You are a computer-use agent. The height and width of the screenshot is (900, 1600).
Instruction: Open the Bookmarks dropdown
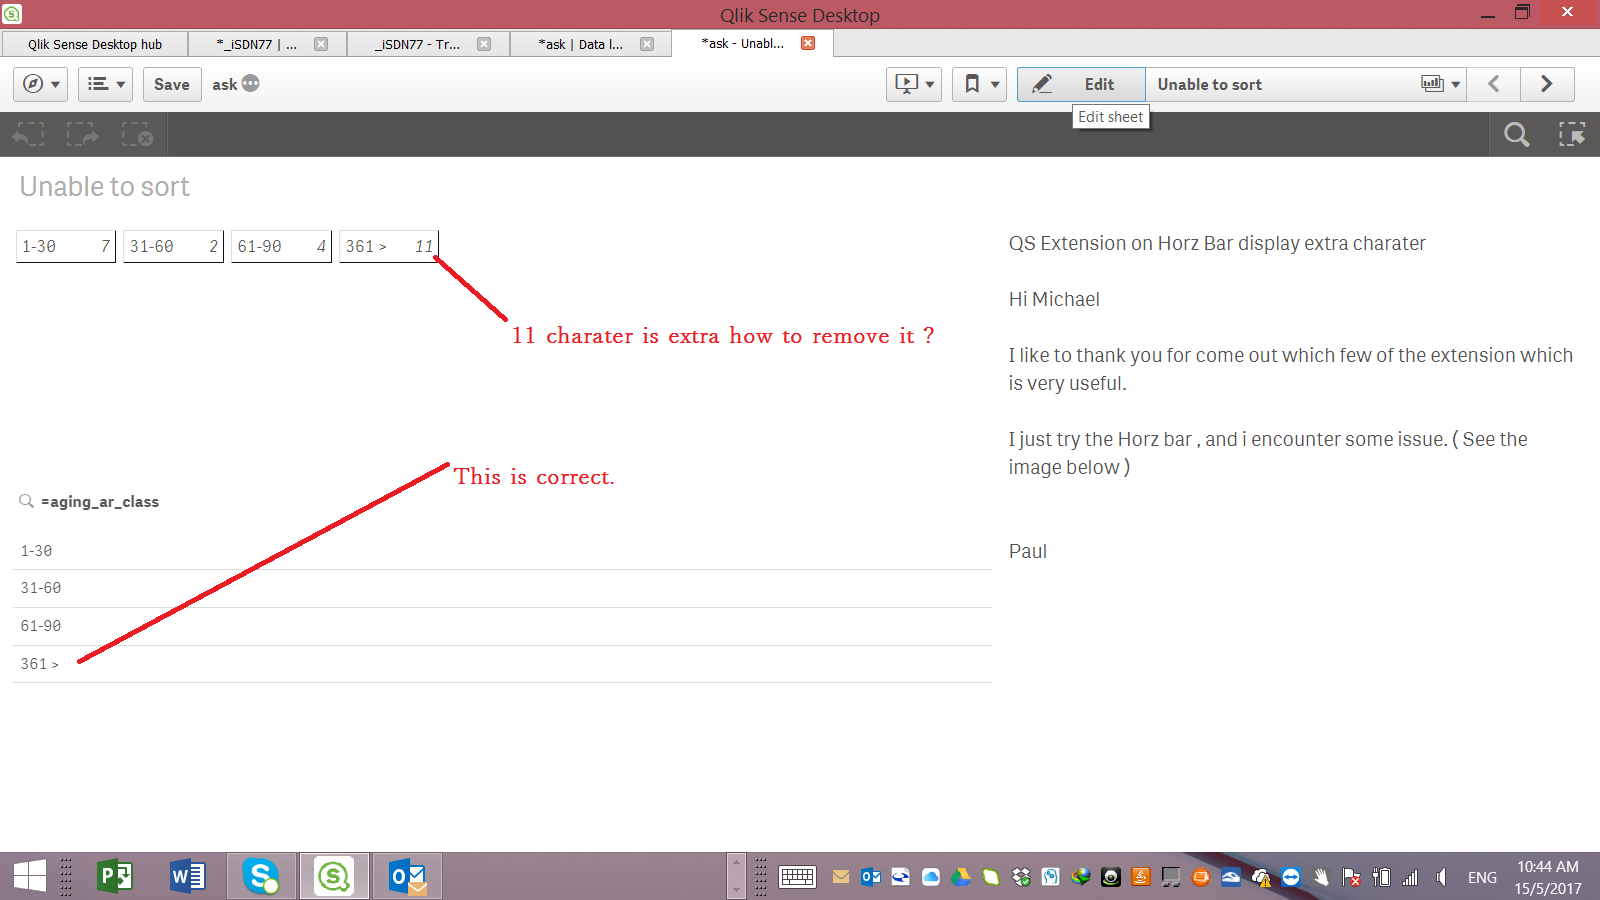(x=979, y=84)
